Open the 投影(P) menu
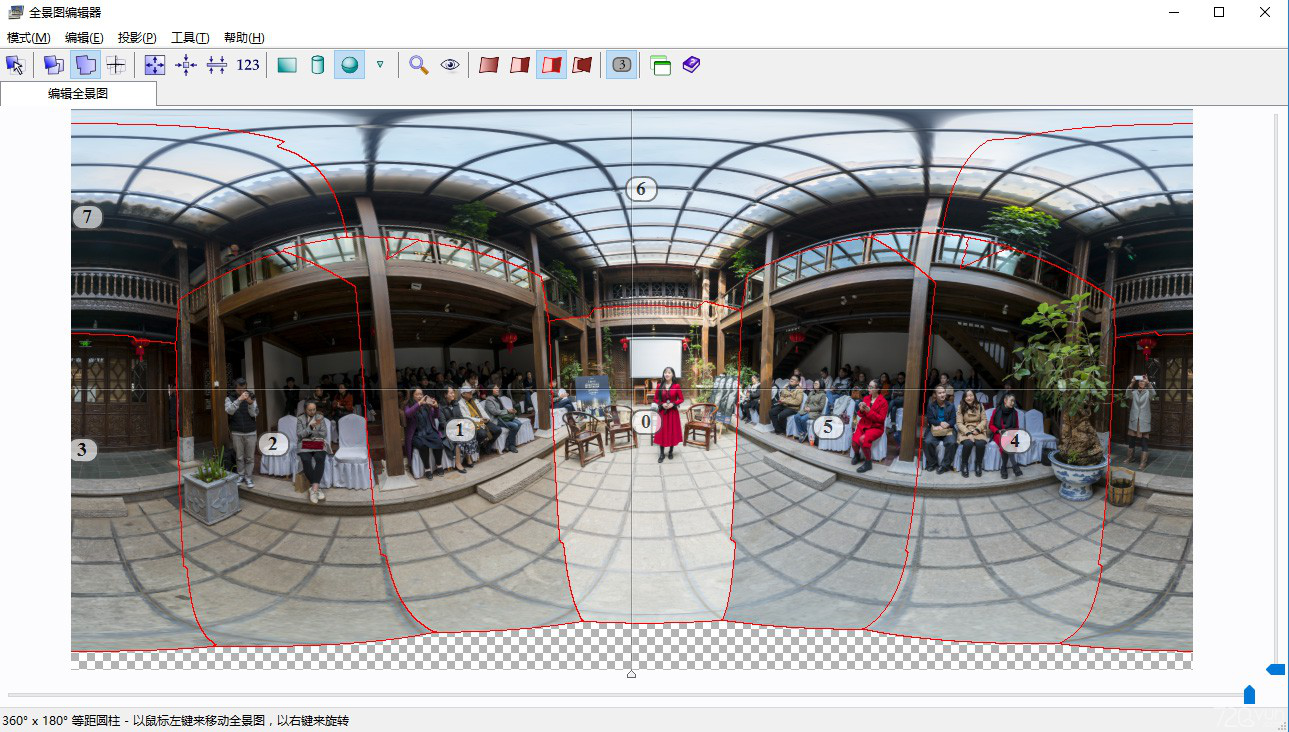Image resolution: width=1289 pixels, height=732 pixels. pyautogui.click(x=137, y=38)
